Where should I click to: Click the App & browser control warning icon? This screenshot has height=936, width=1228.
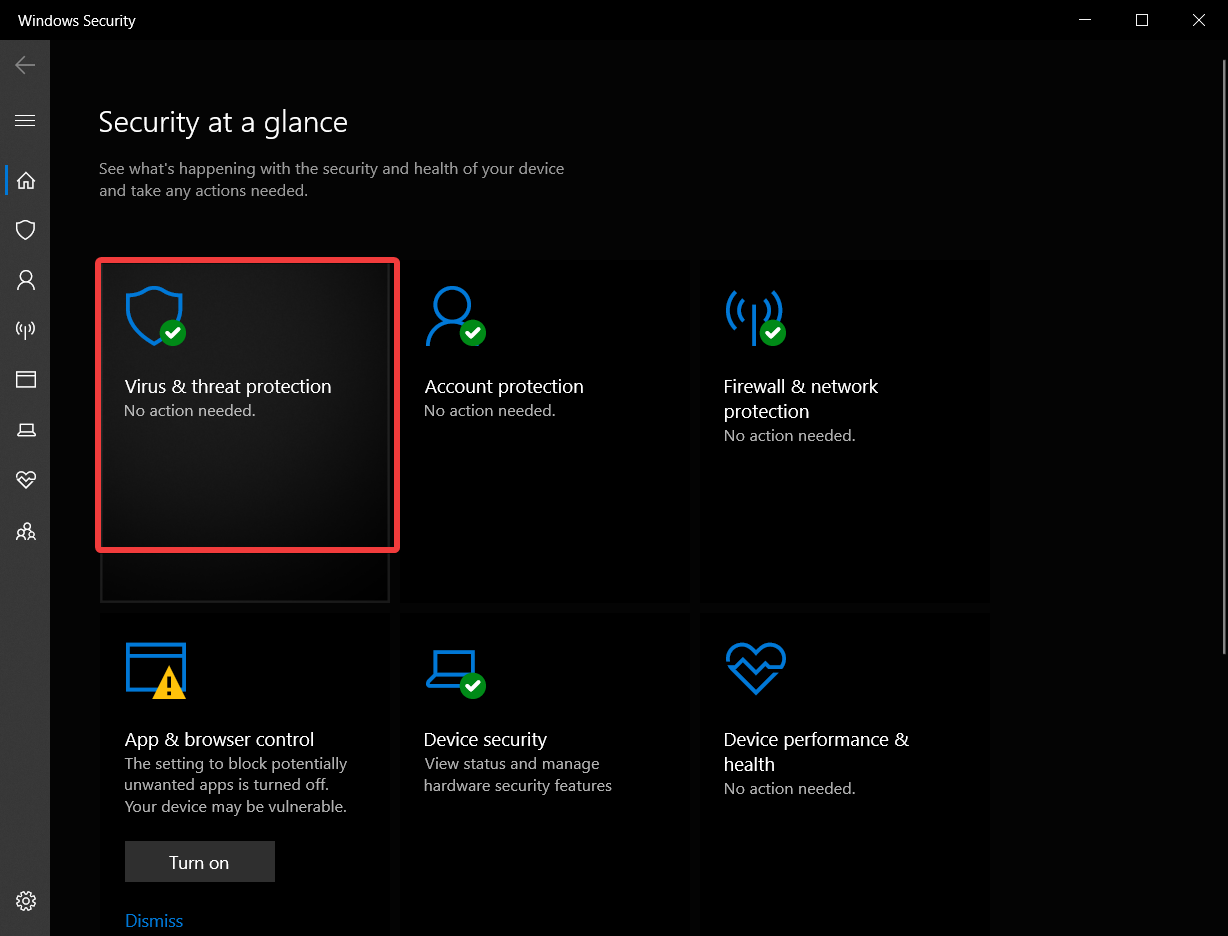click(x=156, y=670)
